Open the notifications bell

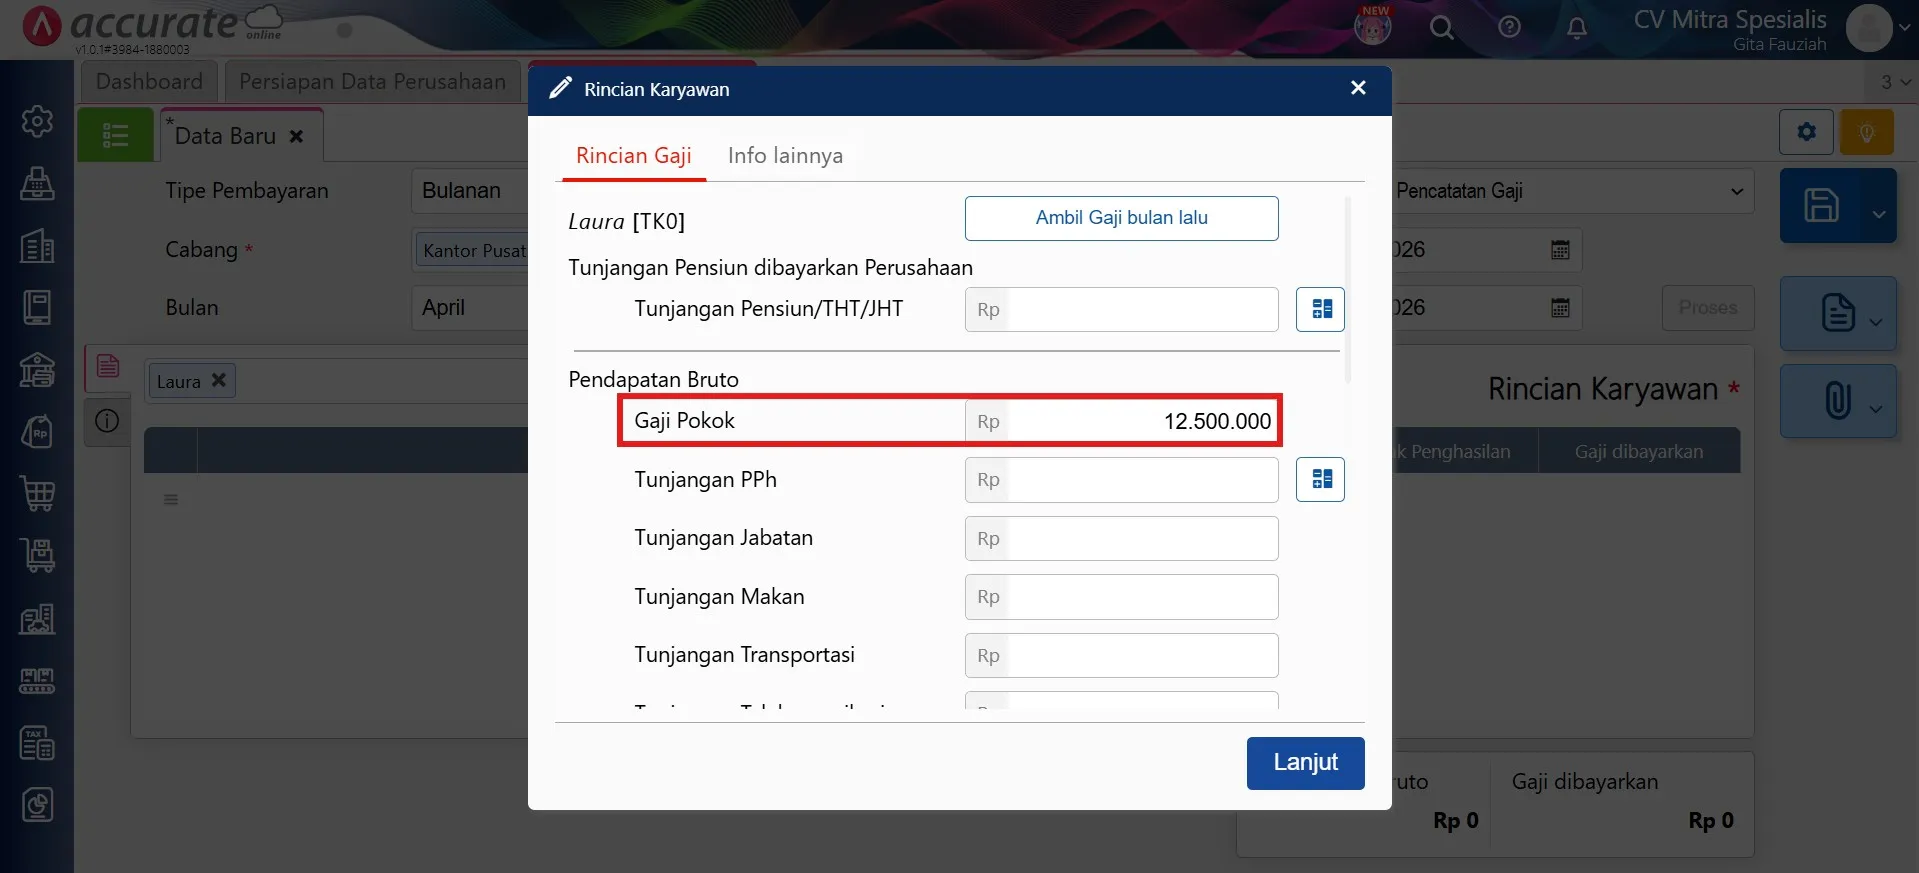(1577, 28)
